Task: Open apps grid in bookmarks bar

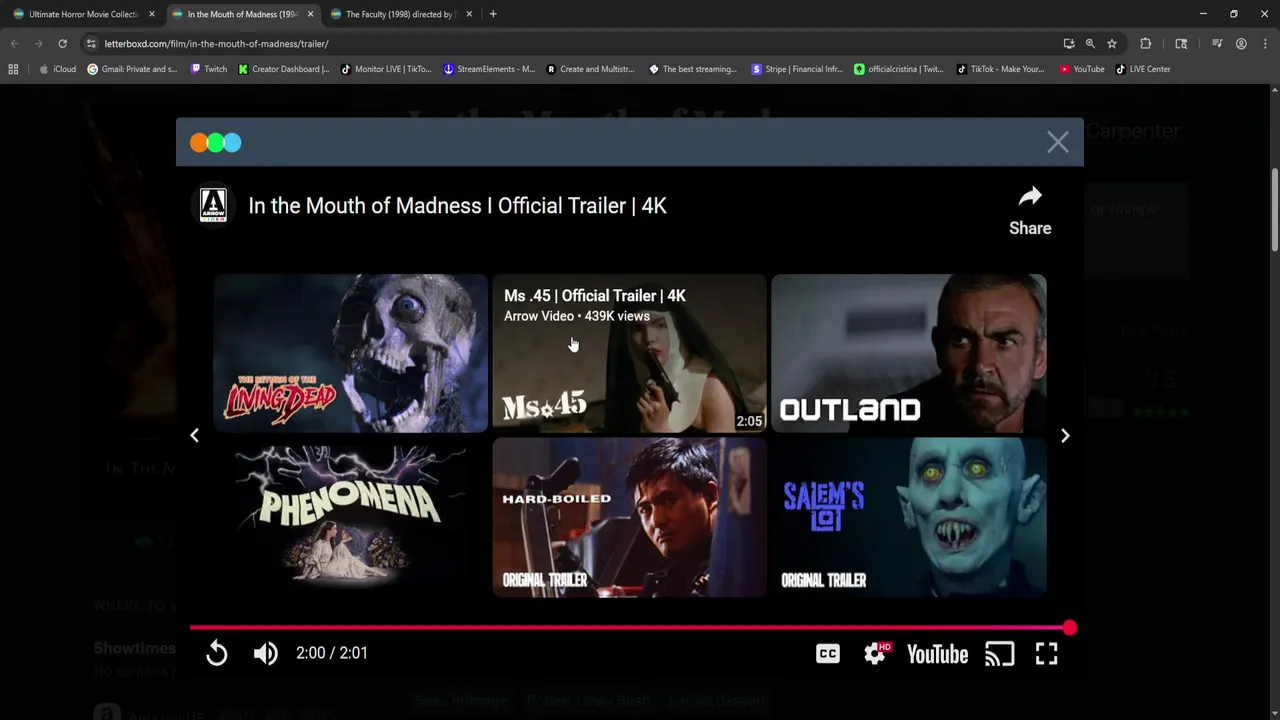Action: (13, 69)
